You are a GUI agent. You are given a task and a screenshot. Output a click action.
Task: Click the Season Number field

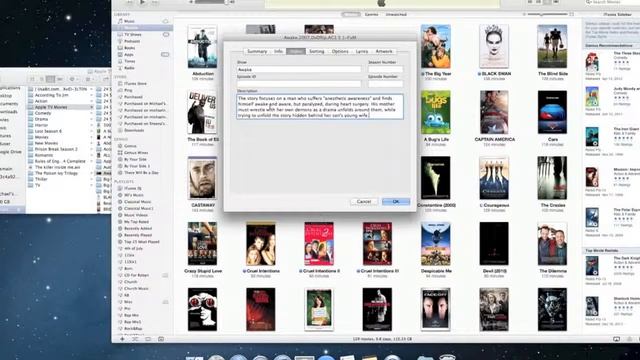click(385, 69)
